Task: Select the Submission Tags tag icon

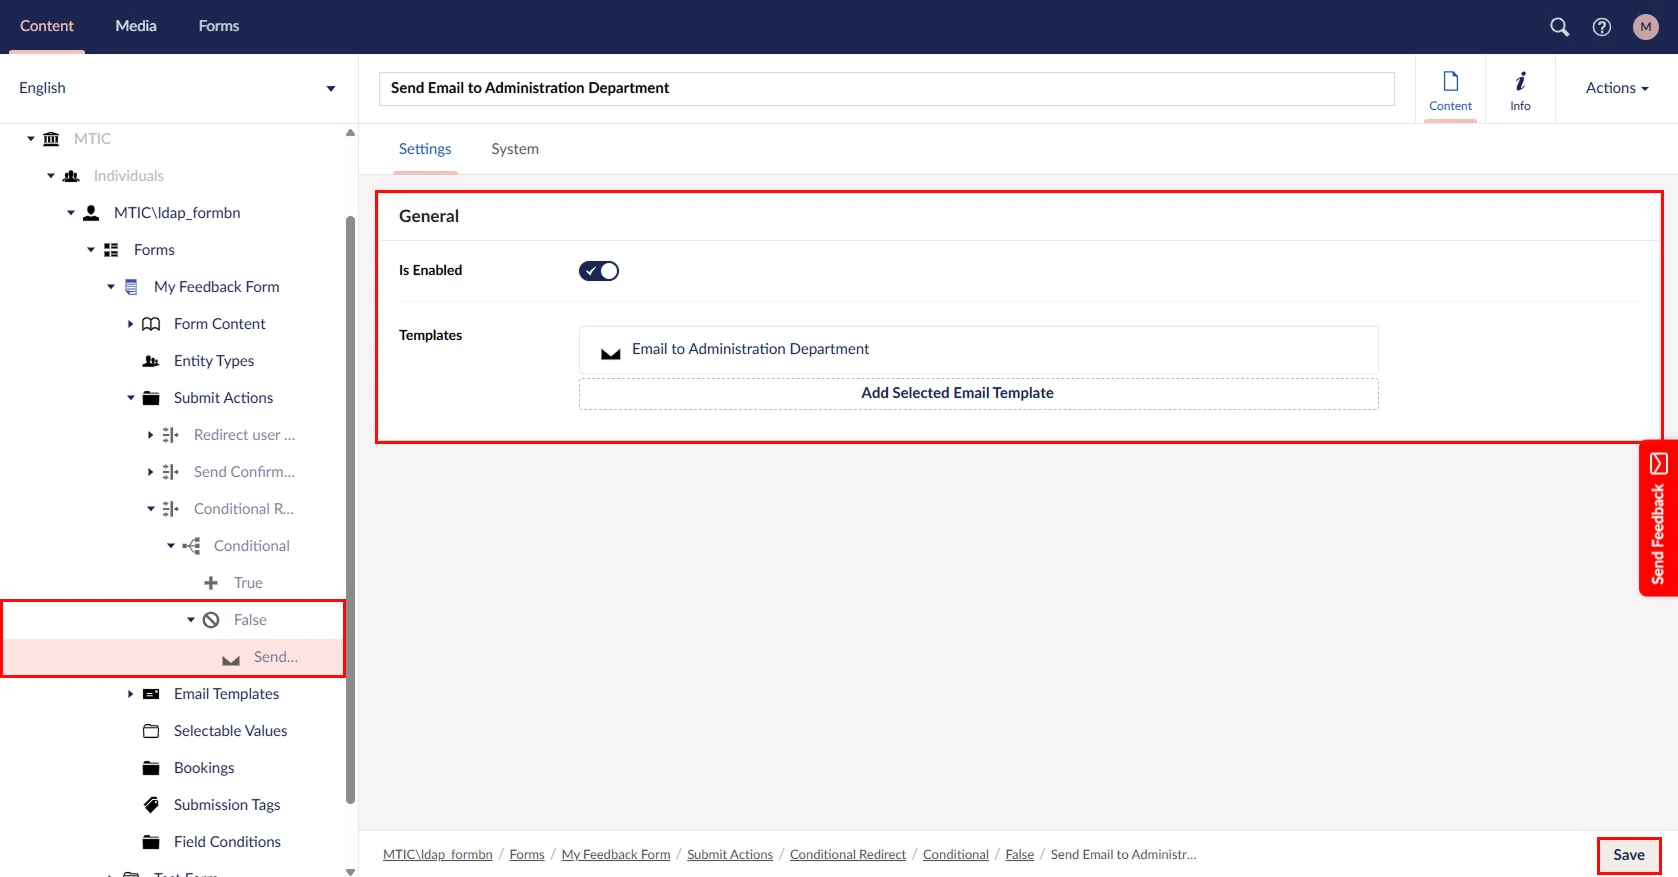Action: tap(151, 805)
